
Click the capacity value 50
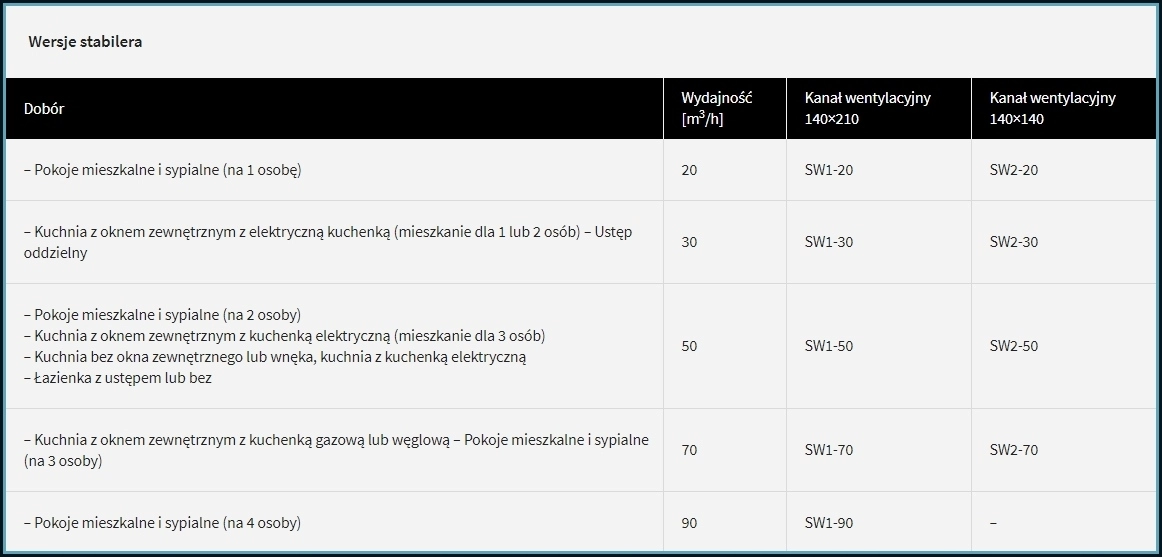click(x=689, y=346)
